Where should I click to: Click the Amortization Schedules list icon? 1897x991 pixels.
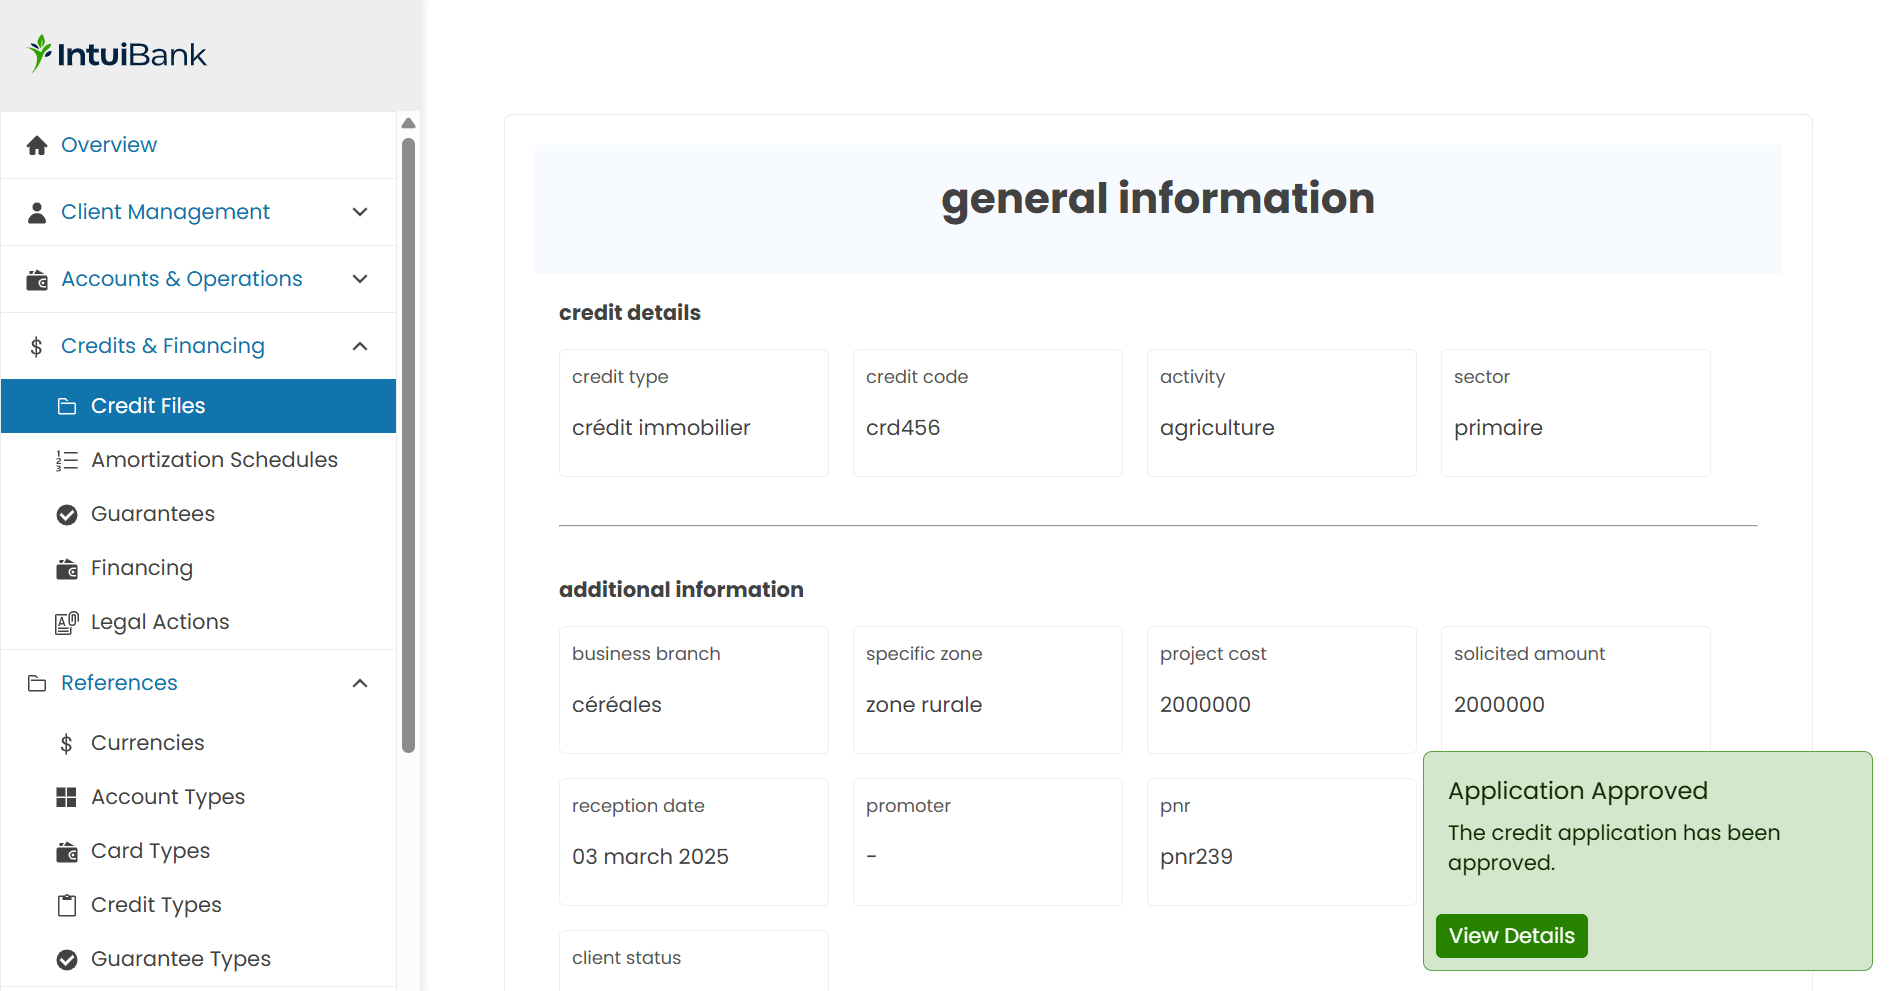coord(67,460)
